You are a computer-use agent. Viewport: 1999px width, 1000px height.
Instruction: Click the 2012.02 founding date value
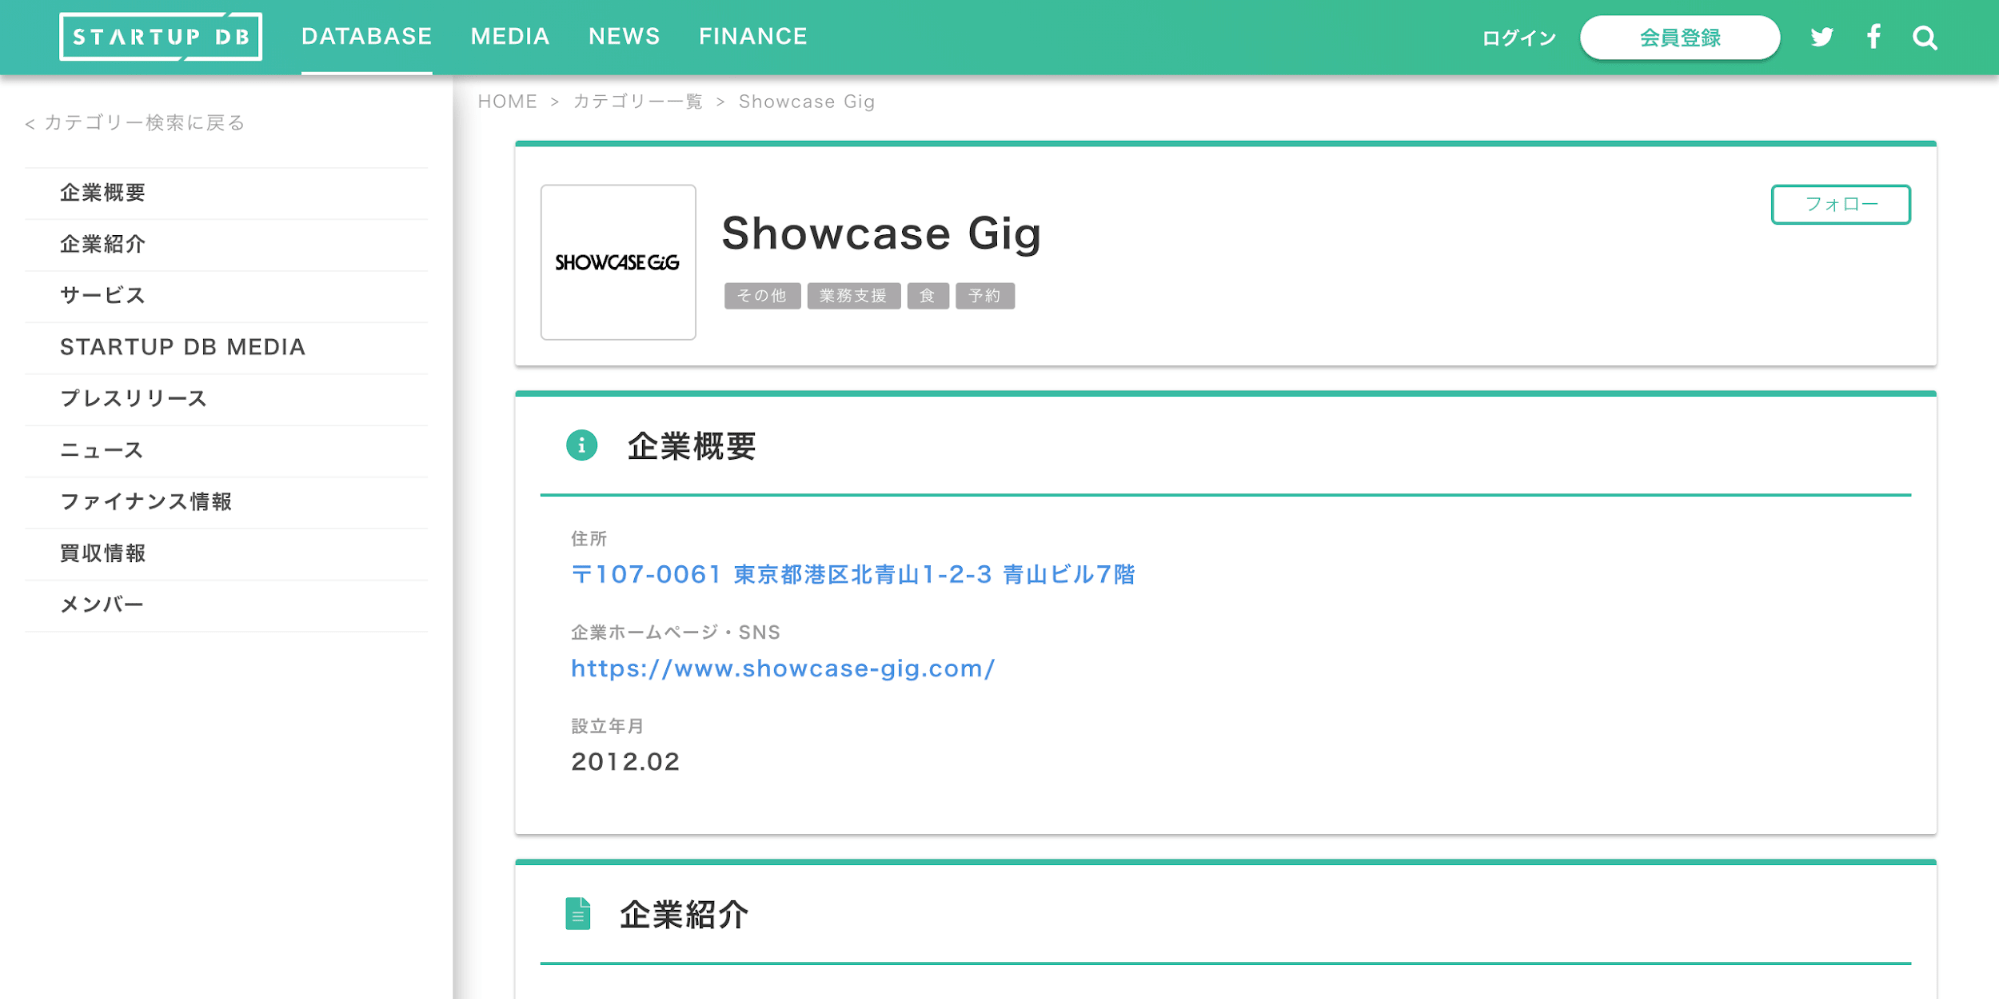[625, 762]
